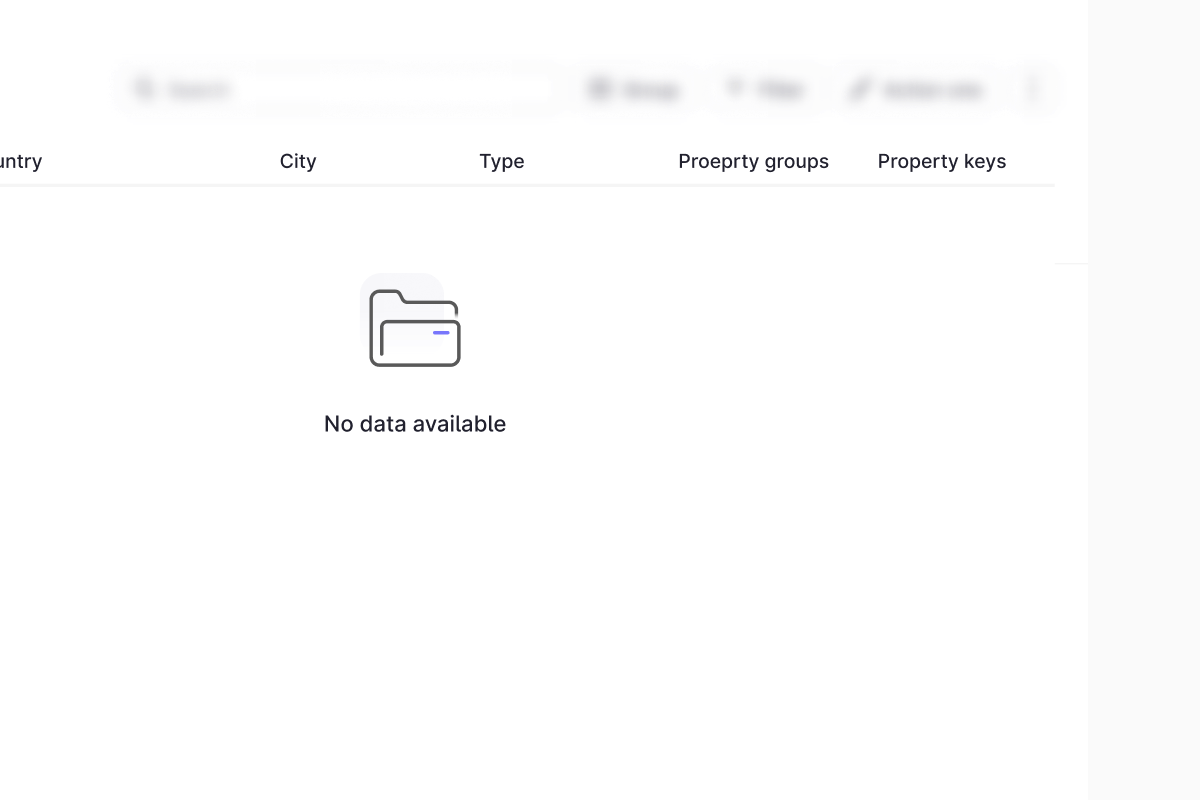Click the Type column header
The height and width of the screenshot is (800, 1200).
(x=501, y=161)
